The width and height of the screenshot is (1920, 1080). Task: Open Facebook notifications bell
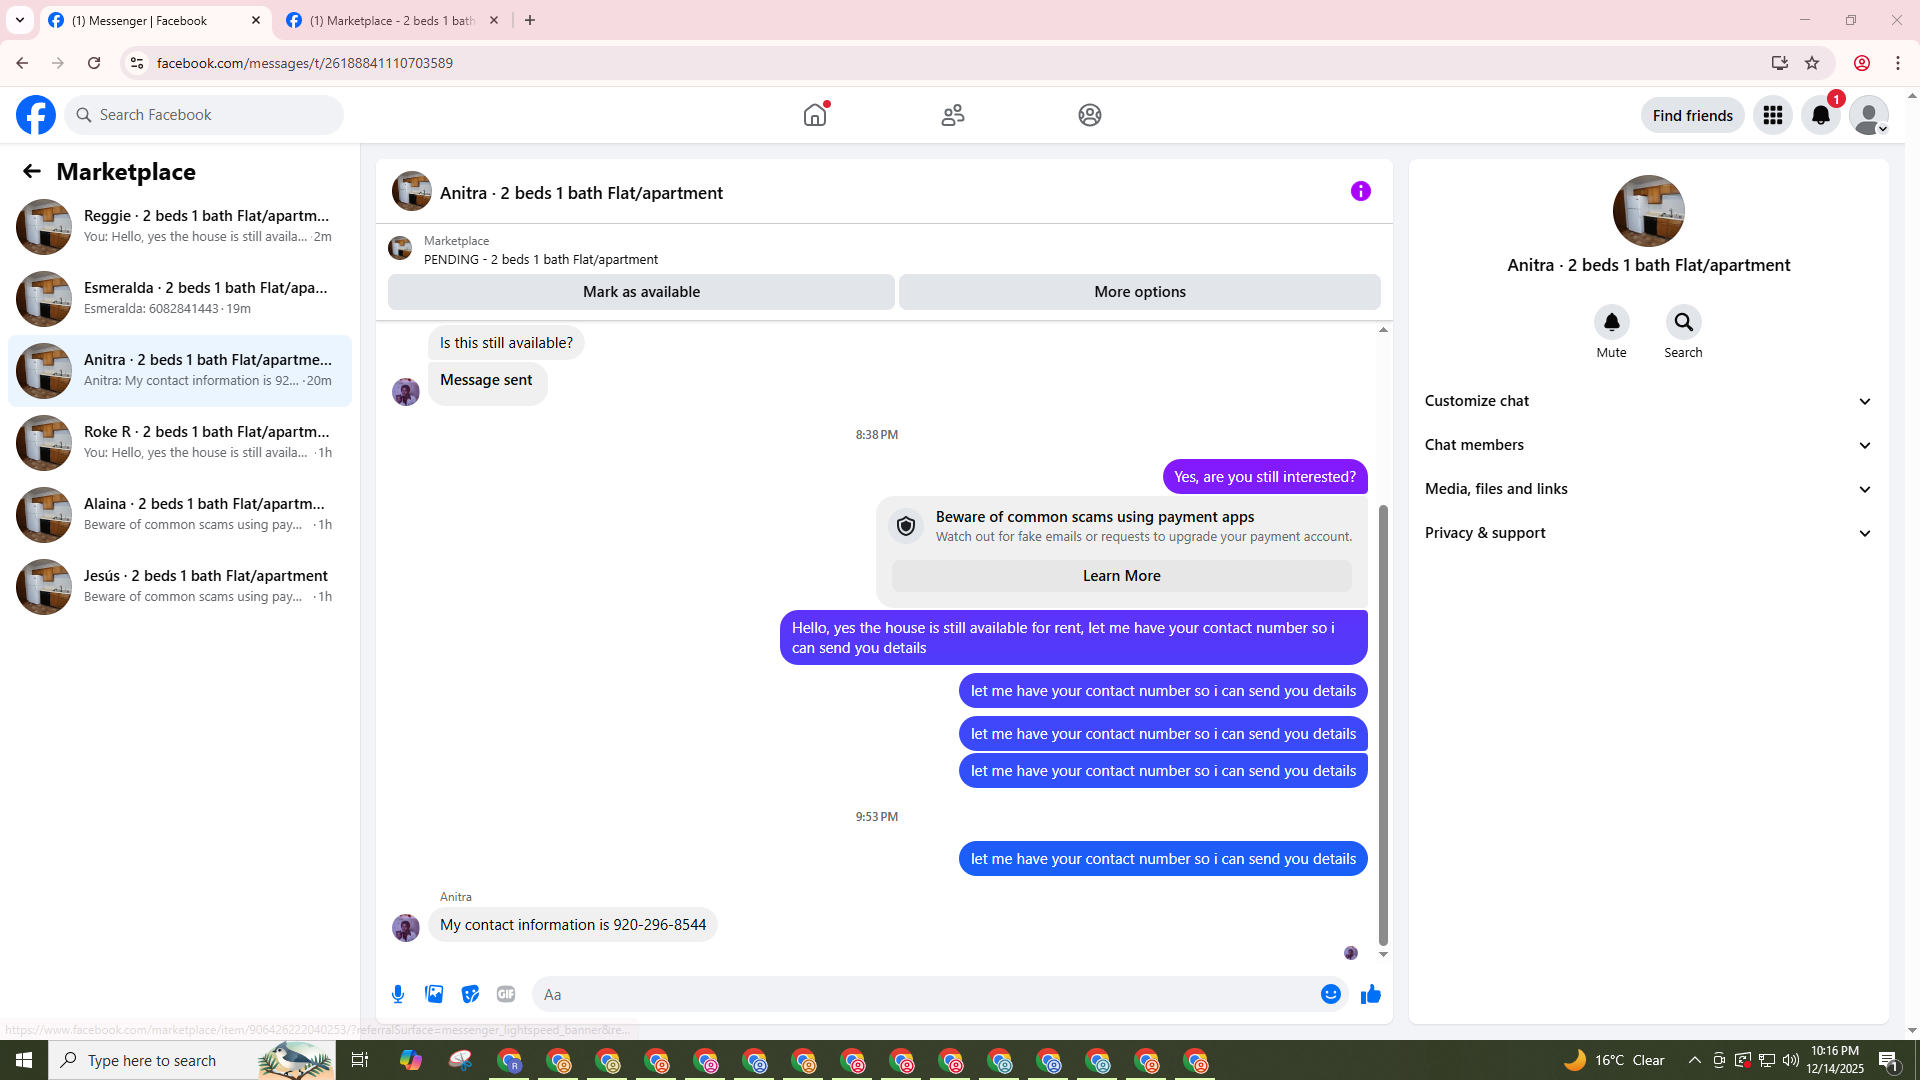point(1820,116)
